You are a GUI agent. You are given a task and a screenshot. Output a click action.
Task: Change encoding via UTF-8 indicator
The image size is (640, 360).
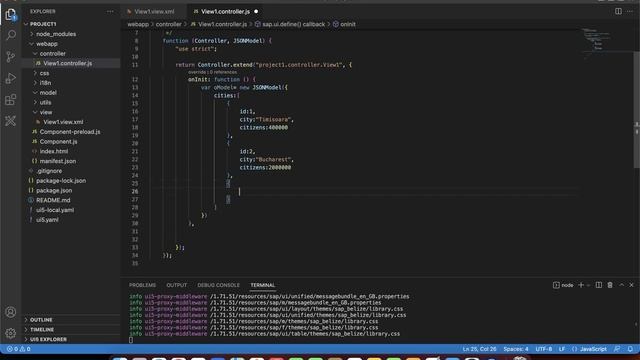543,349
